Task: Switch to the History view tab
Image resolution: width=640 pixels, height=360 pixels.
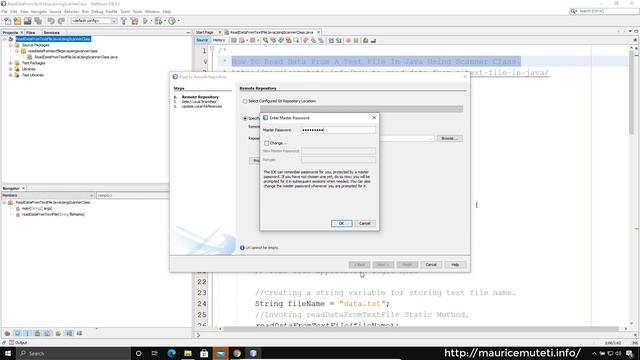Action: point(219,40)
